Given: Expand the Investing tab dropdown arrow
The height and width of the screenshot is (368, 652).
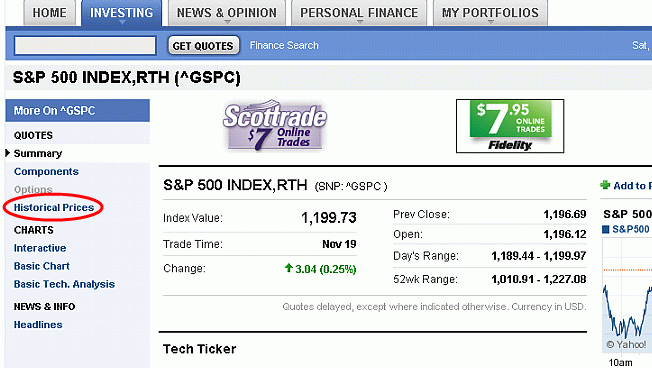Looking at the screenshot, I should click(122, 22).
